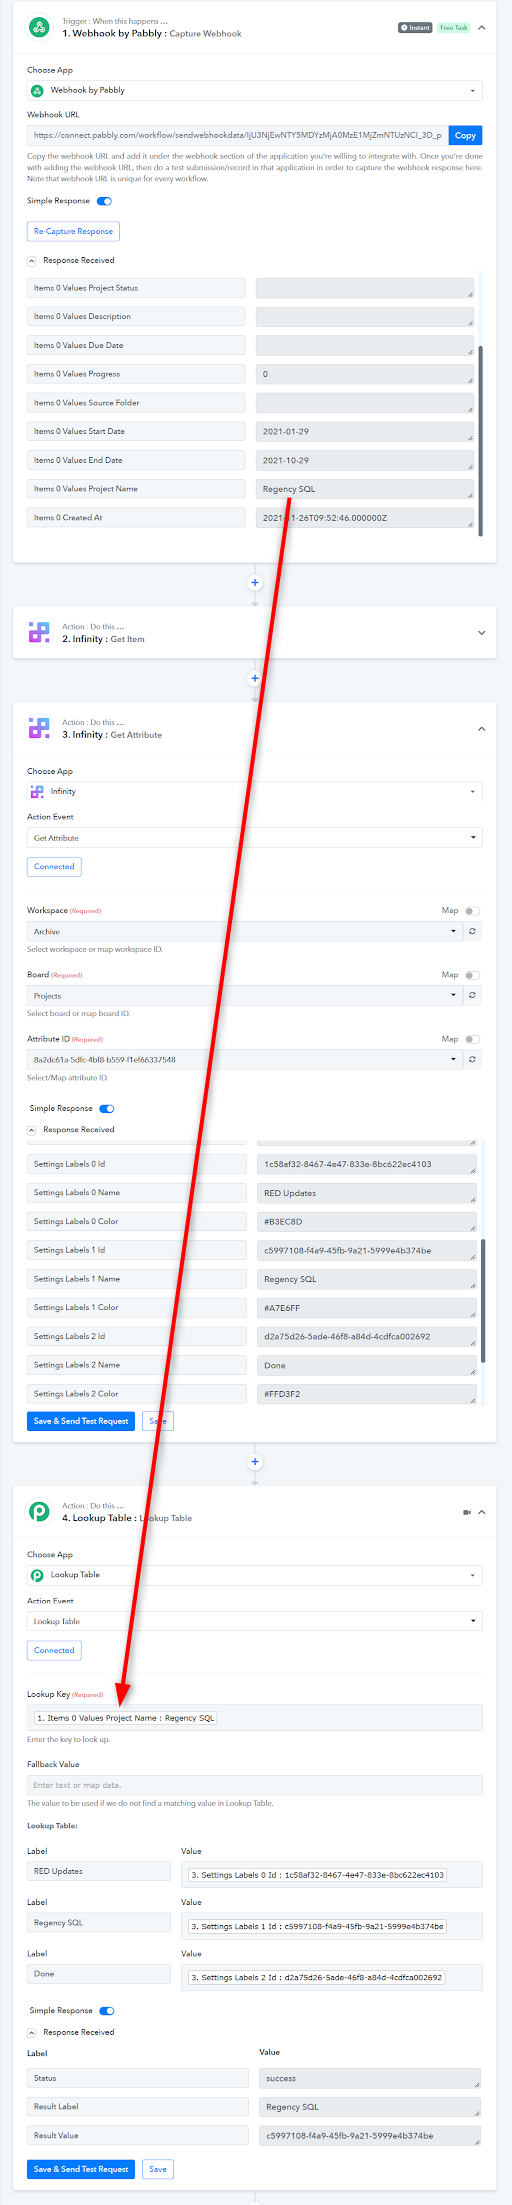Viewport: 512px width, 2205px height.
Task: Expand the Infinity Get Item step
Action: (482, 633)
